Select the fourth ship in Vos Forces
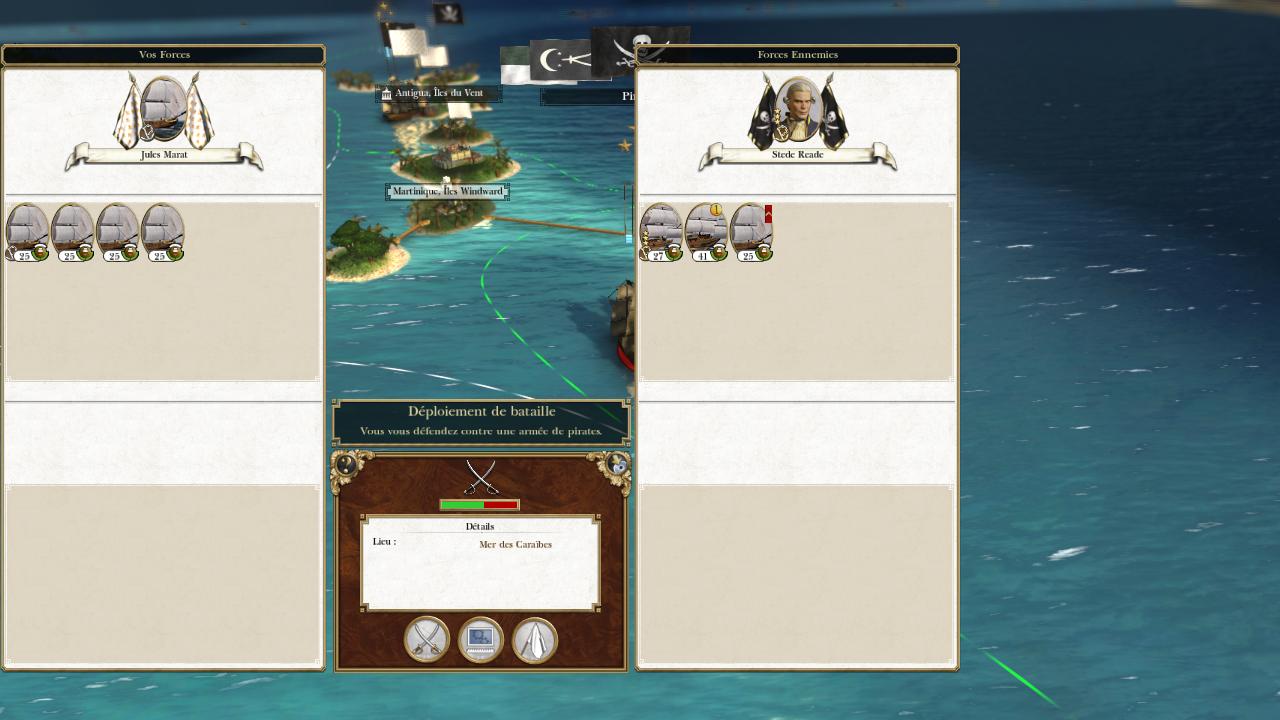This screenshot has width=1280, height=720. [x=162, y=232]
